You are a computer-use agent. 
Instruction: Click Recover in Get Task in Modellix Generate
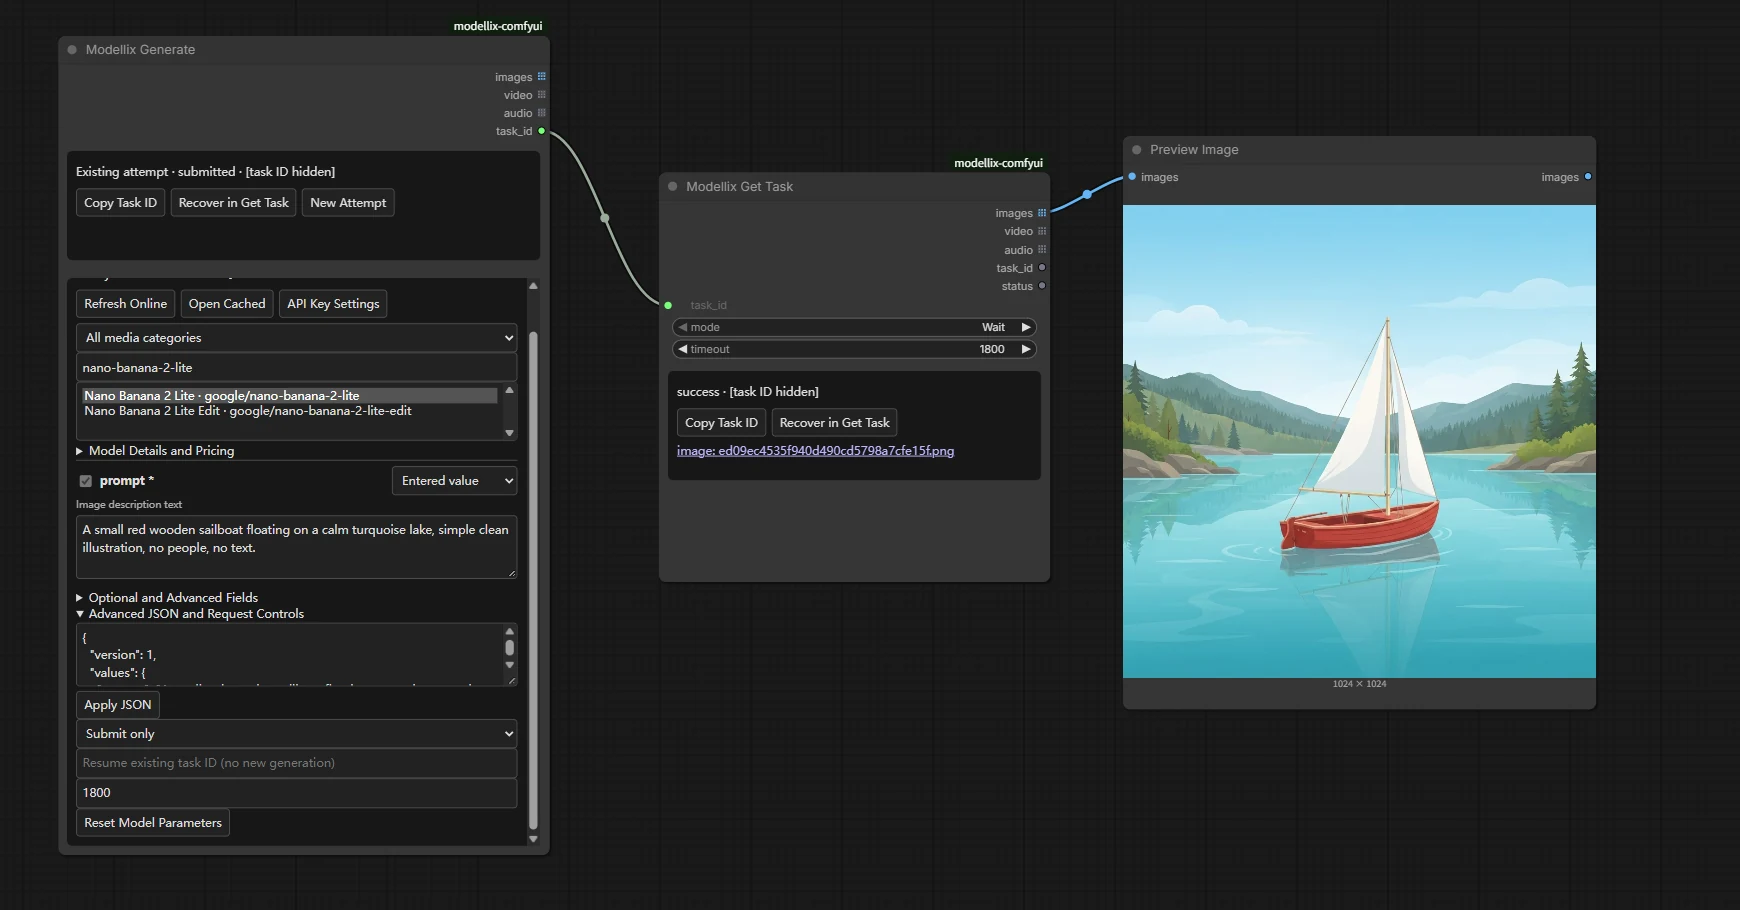(x=234, y=203)
